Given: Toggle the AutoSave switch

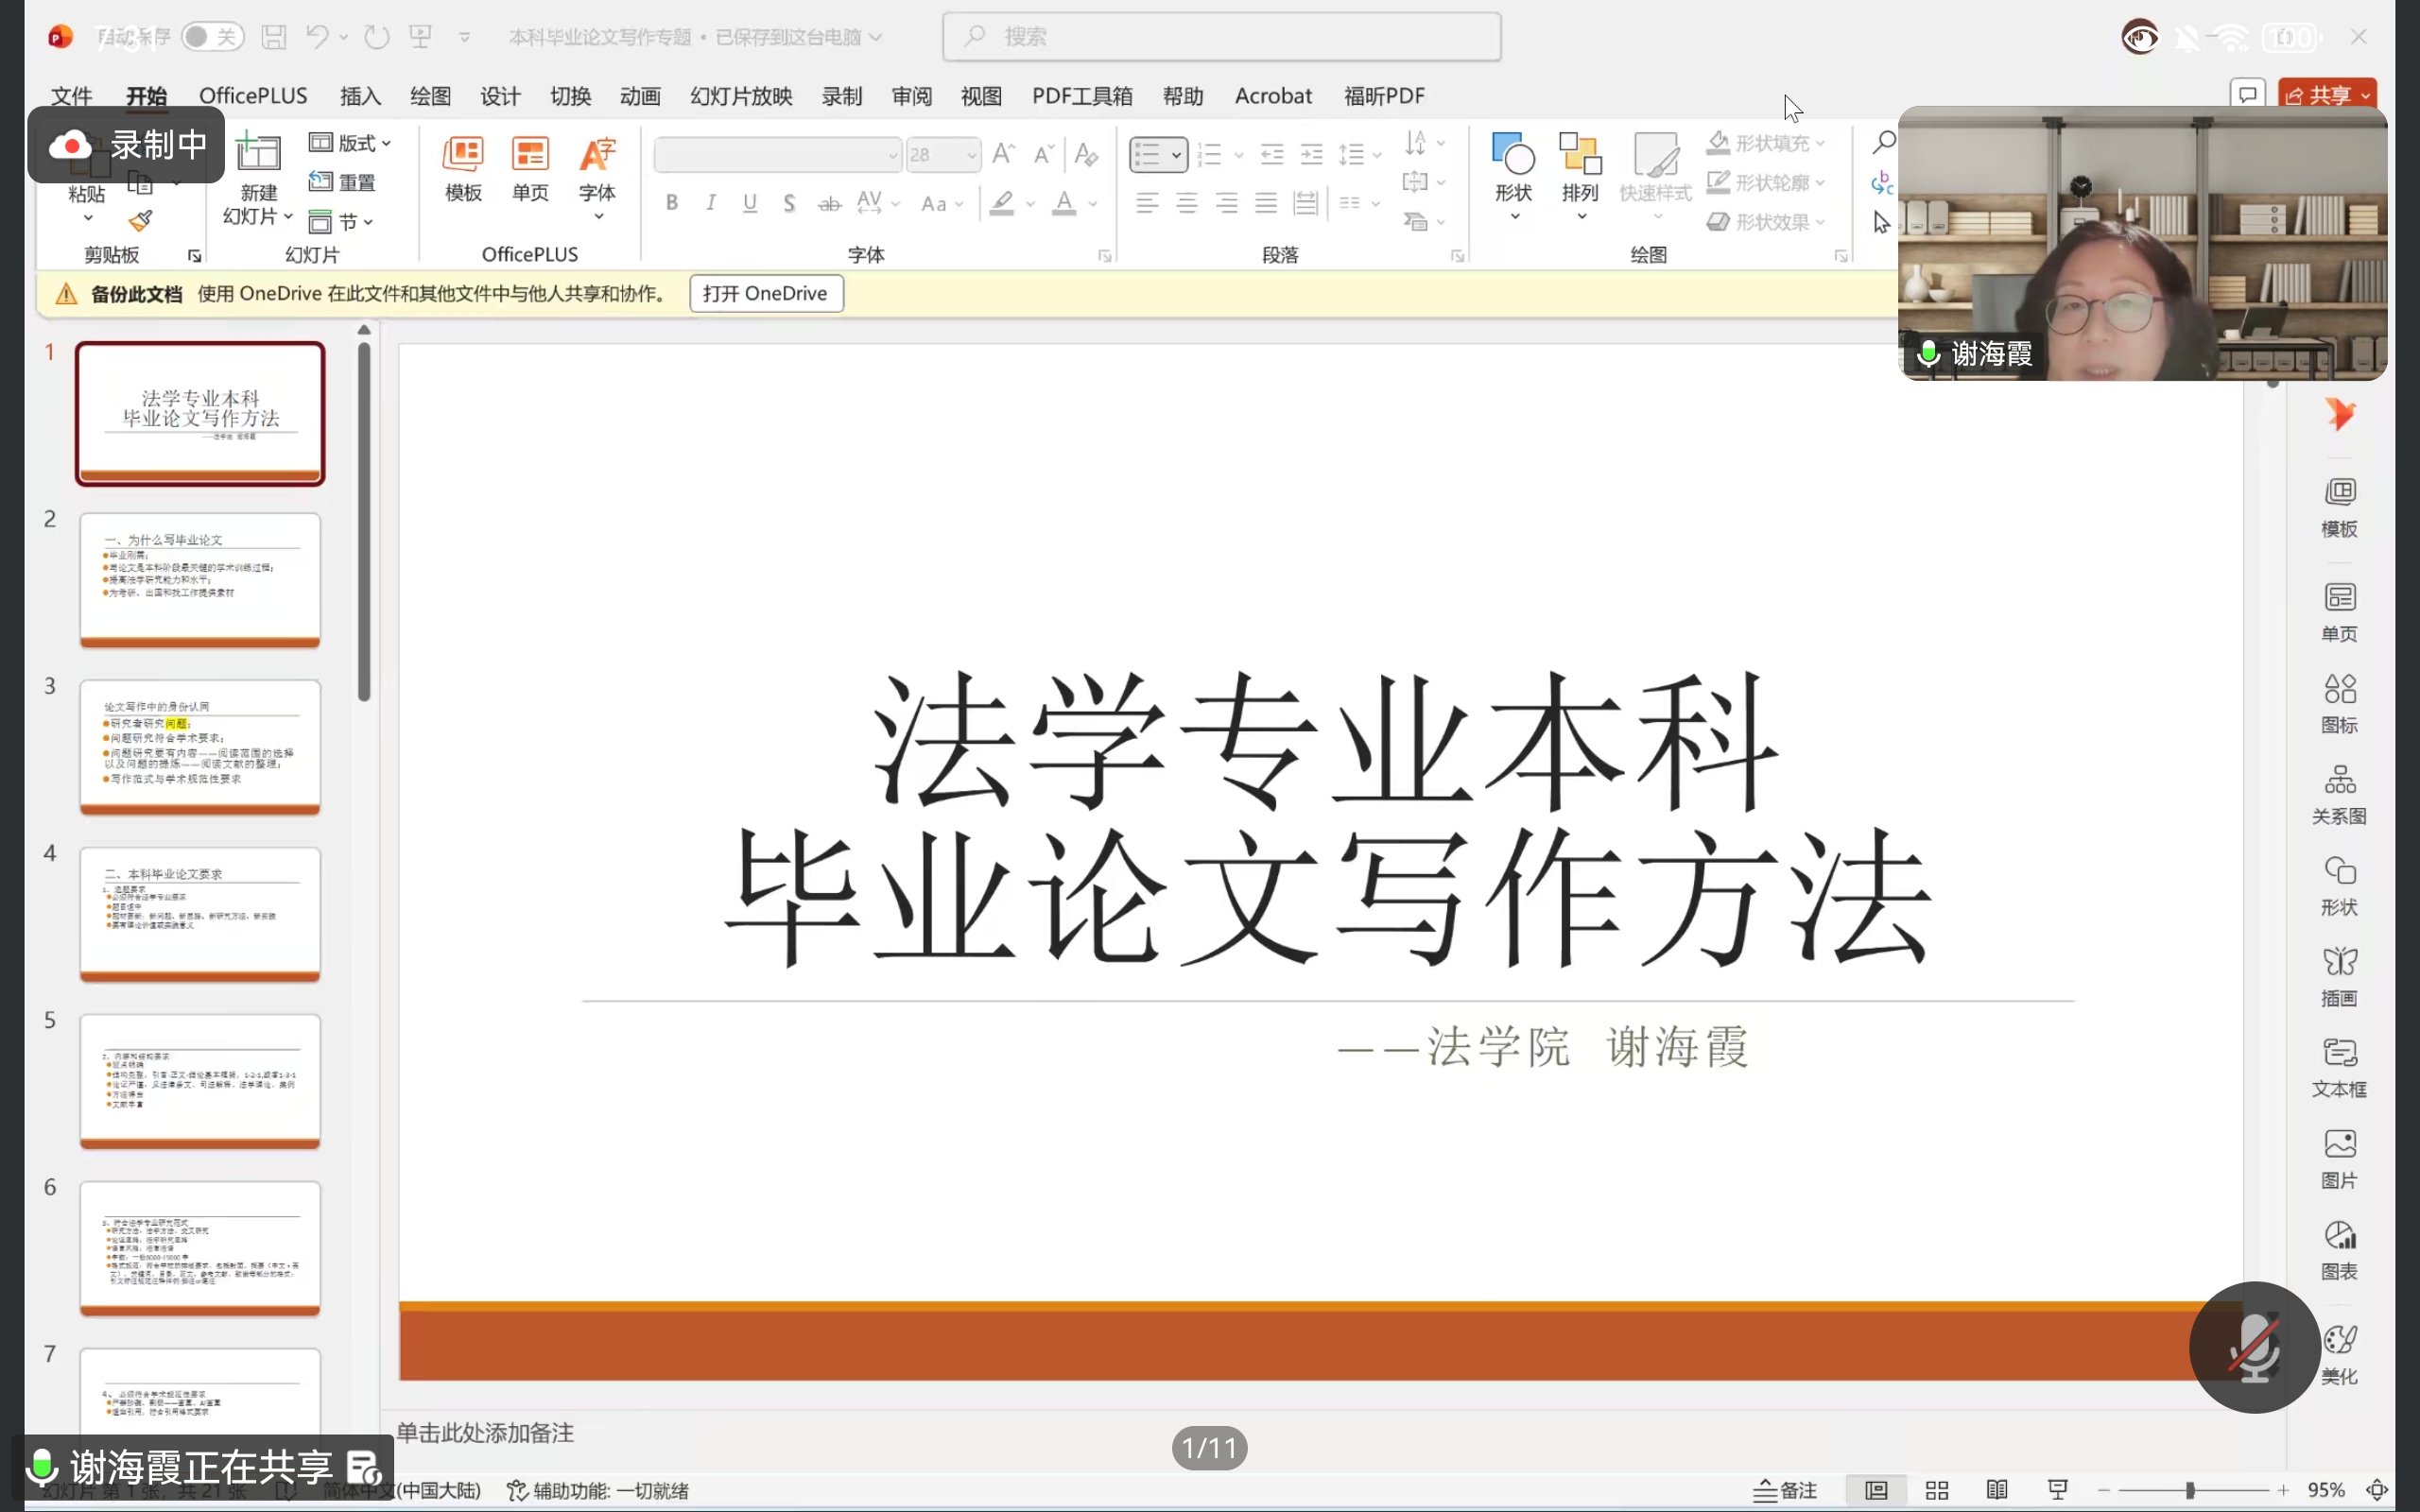Looking at the screenshot, I should (x=212, y=37).
